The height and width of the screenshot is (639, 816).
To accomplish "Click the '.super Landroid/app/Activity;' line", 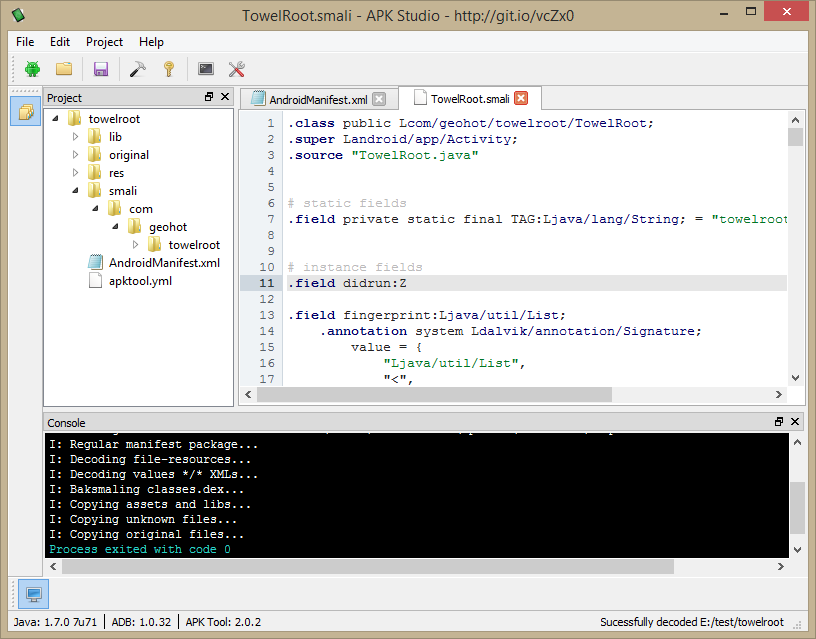I will (403, 139).
